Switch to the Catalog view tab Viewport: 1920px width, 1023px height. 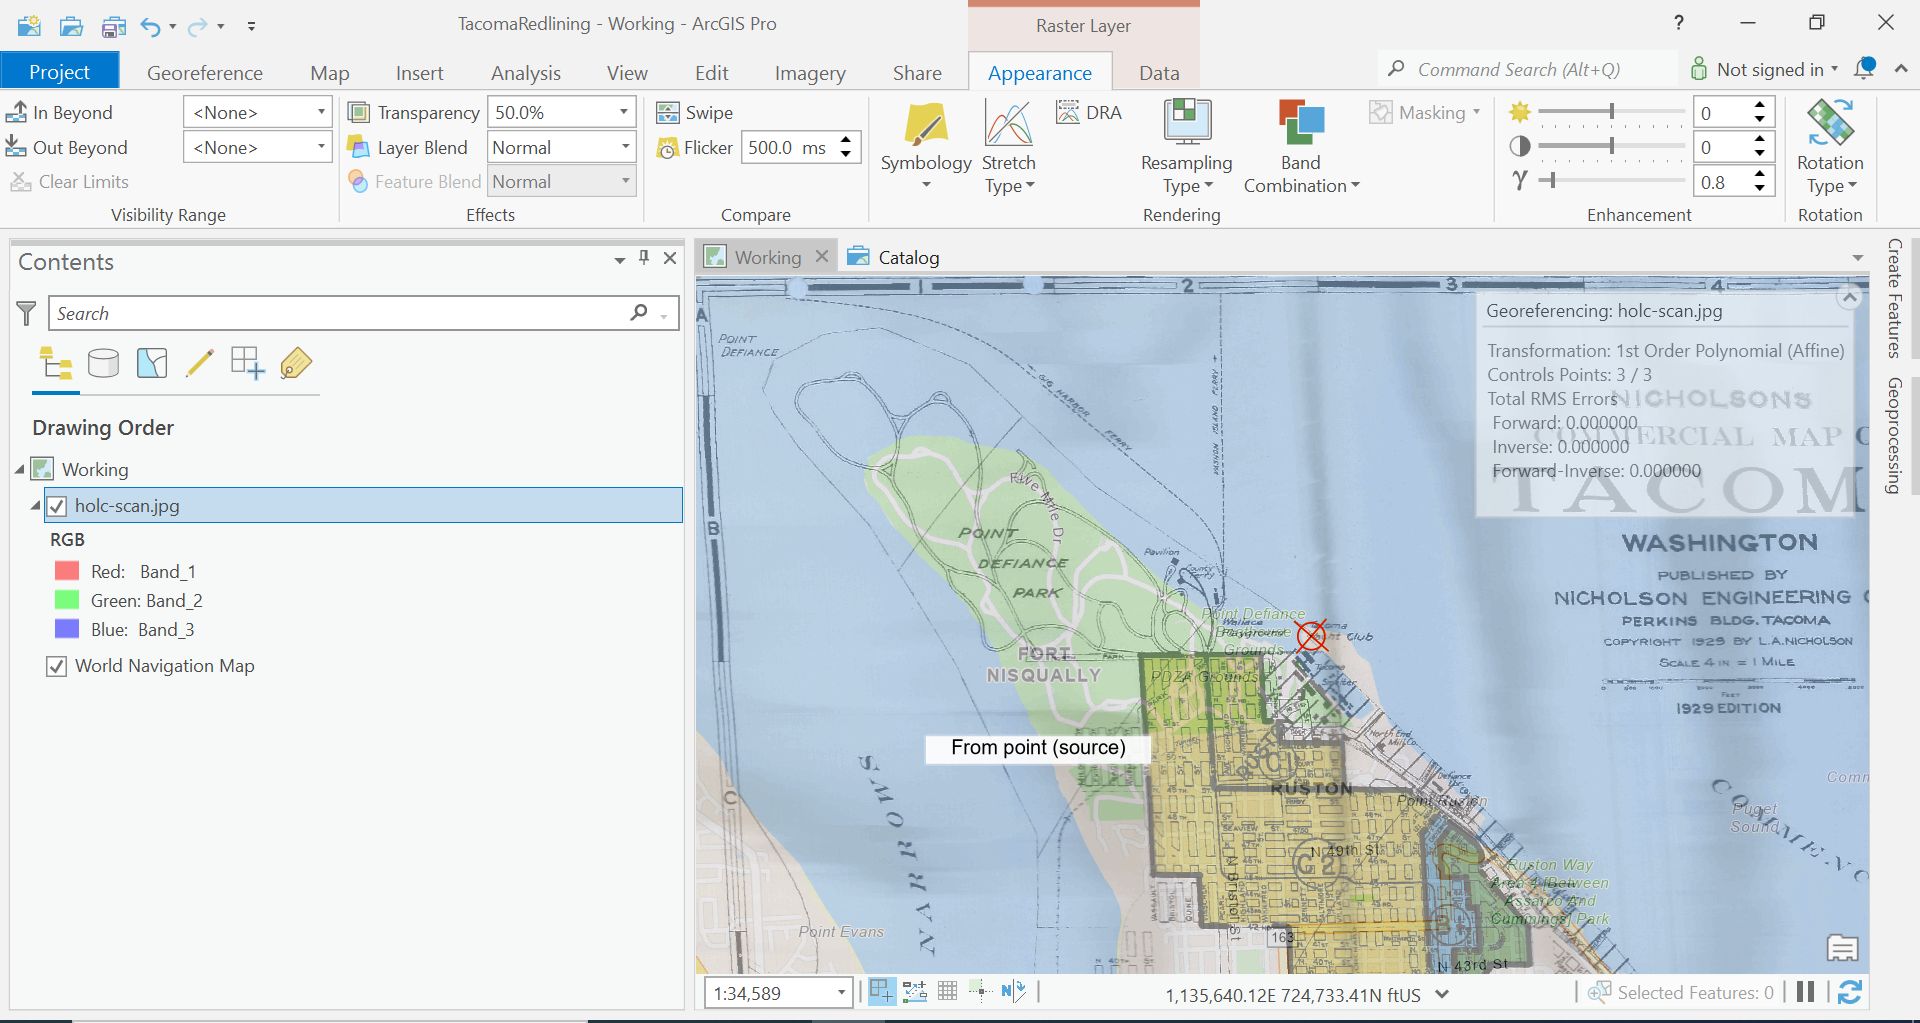click(x=894, y=257)
